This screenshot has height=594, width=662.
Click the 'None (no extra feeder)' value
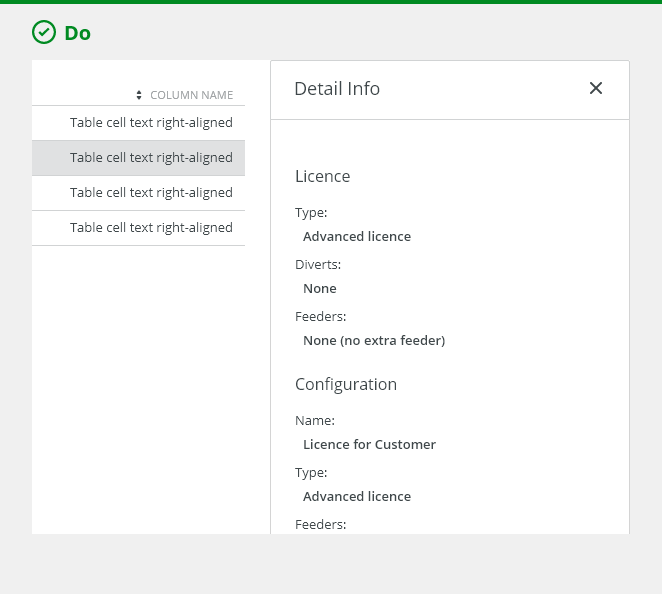[374, 341]
